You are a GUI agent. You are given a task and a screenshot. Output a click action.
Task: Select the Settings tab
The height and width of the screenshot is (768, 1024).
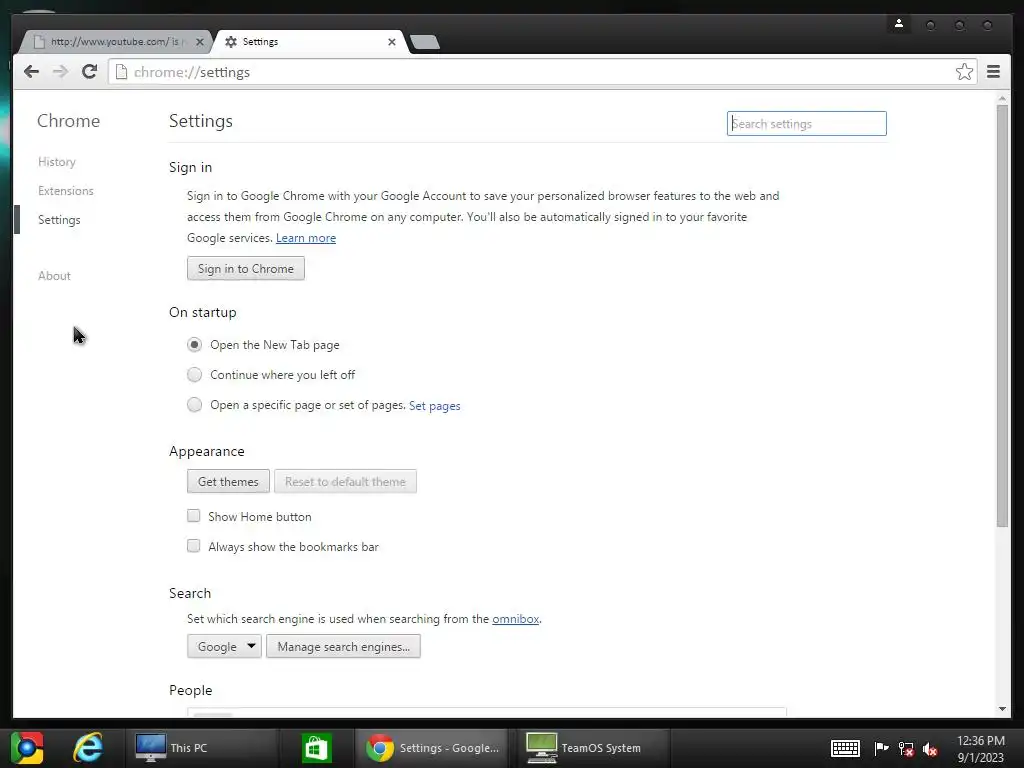311,42
